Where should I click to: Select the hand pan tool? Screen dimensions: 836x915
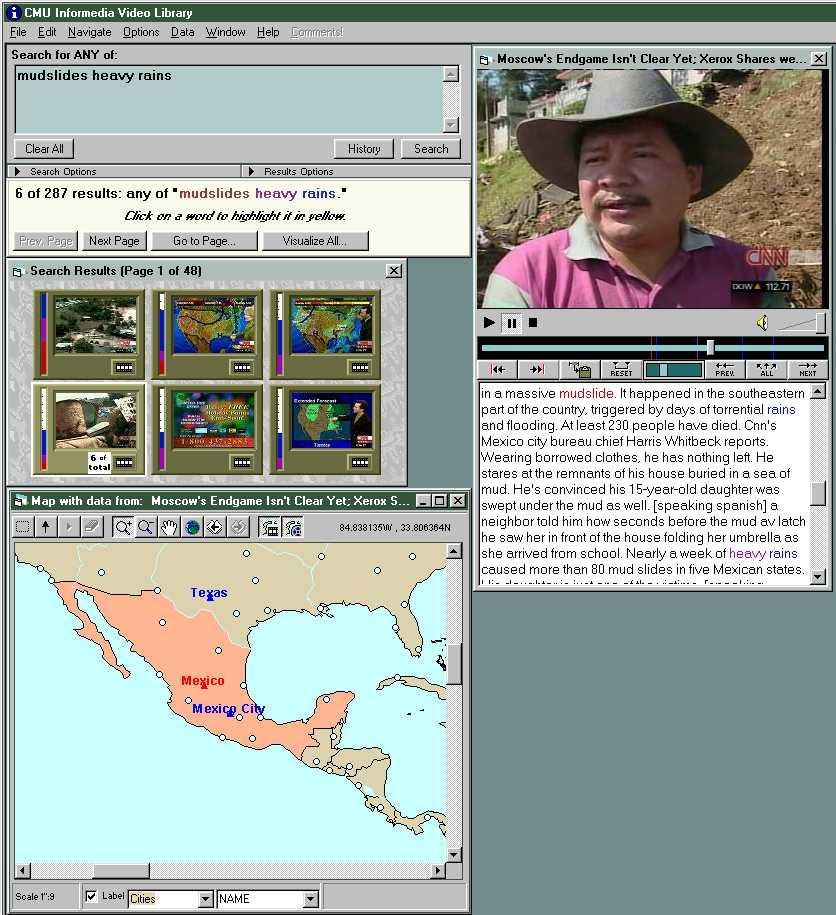(x=169, y=527)
